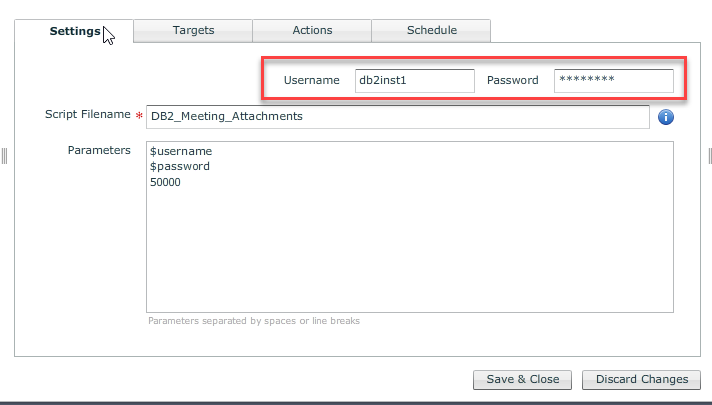Click inside the Parameters text area

(x=408, y=250)
